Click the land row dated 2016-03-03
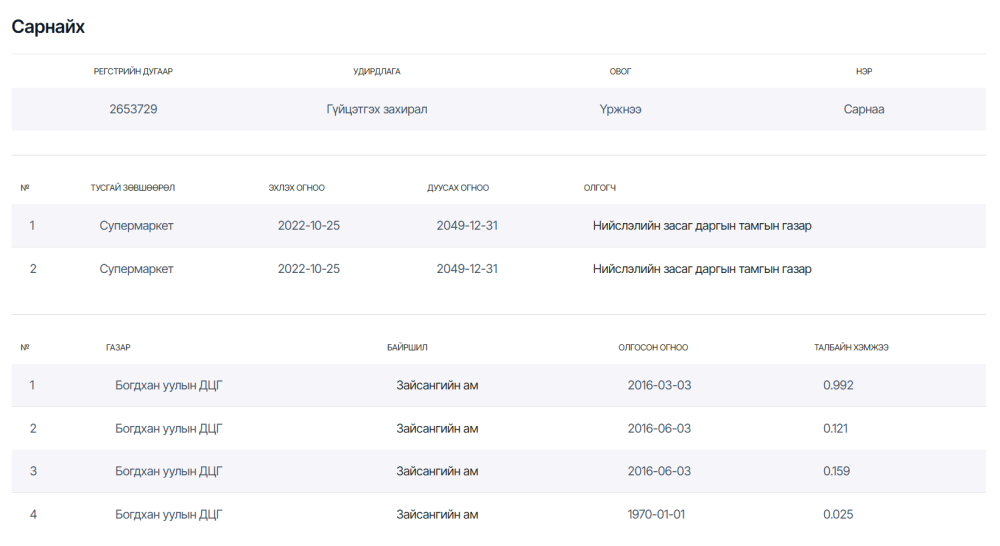The height and width of the screenshot is (546, 1000). pyautogui.click(x=499, y=385)
